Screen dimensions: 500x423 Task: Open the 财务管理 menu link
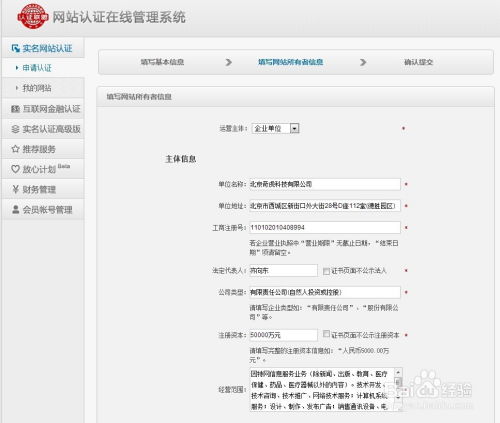(x=39, y=190)
